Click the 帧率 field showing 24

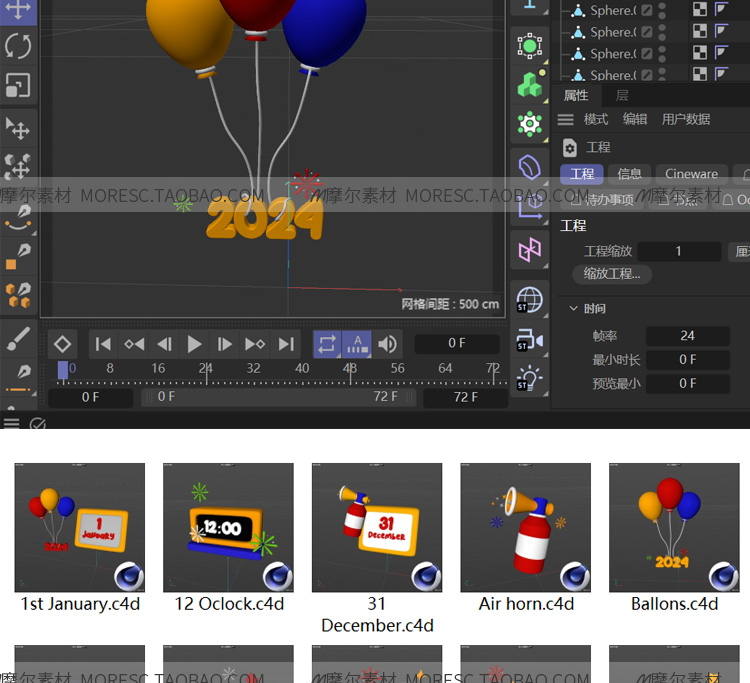click(687, 336)
